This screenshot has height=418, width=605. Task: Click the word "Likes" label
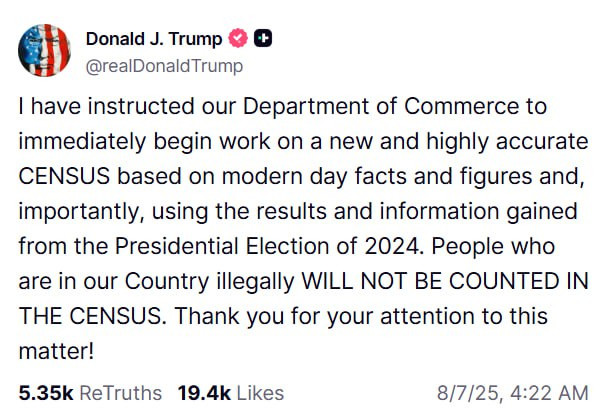[x=260, y=393]
